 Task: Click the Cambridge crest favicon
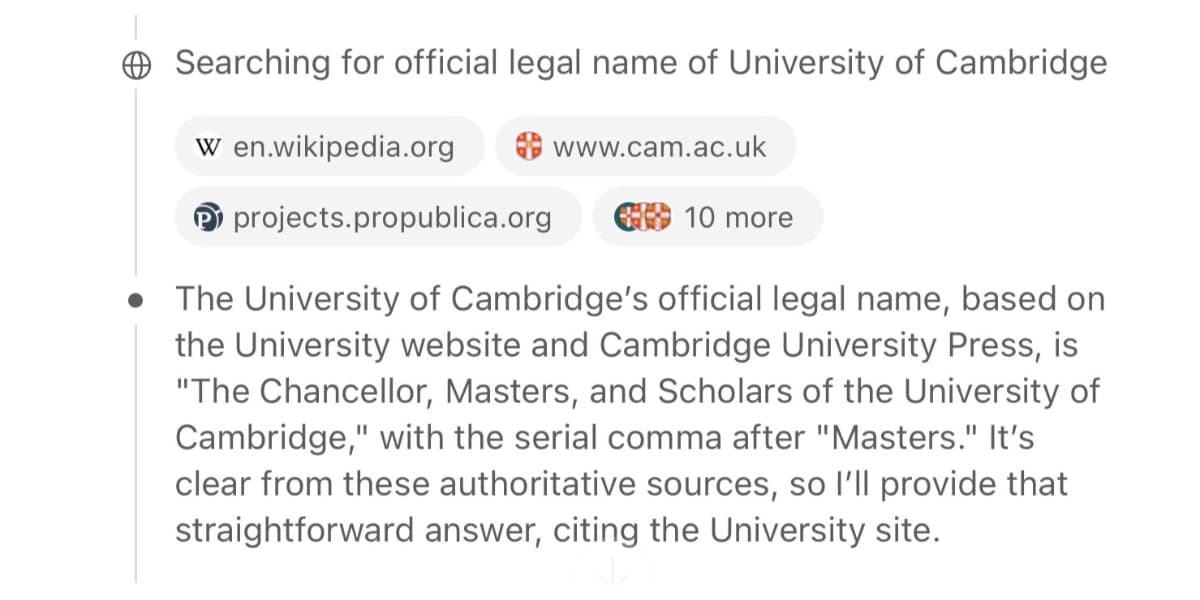tap(528, 147)
